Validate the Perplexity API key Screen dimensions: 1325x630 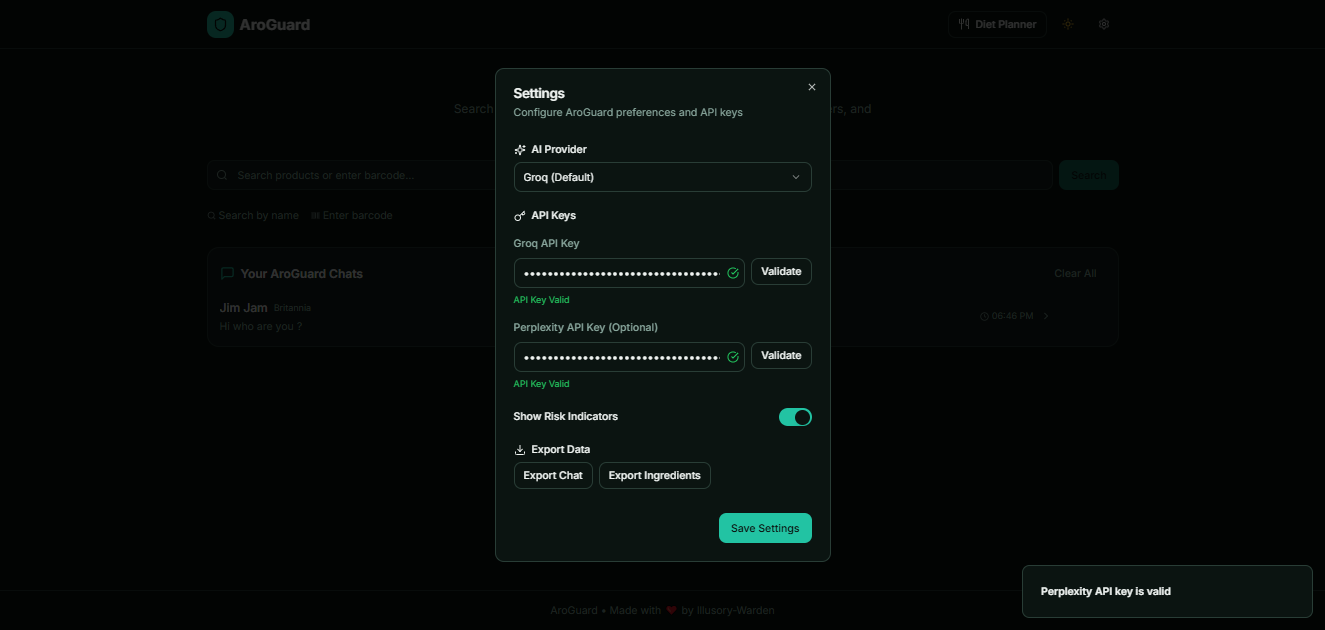[x=781, y=355]
